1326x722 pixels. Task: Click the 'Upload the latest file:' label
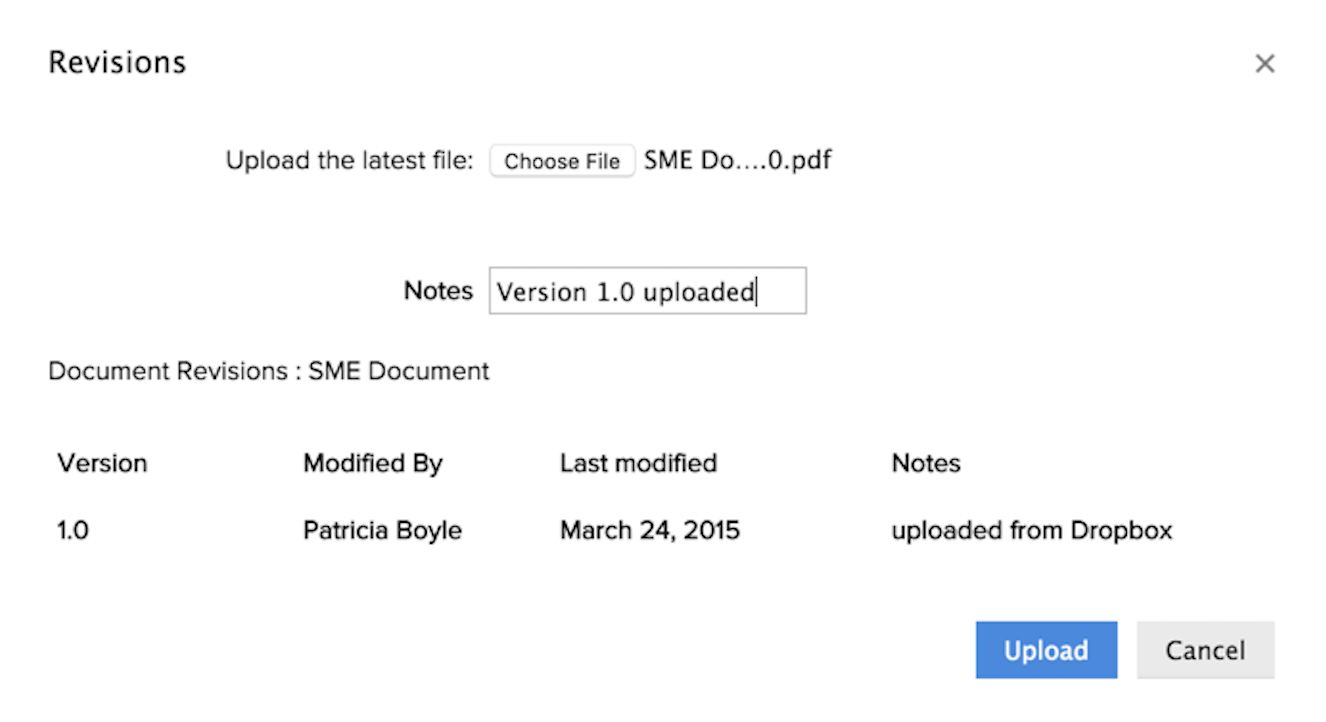point(349,160)
